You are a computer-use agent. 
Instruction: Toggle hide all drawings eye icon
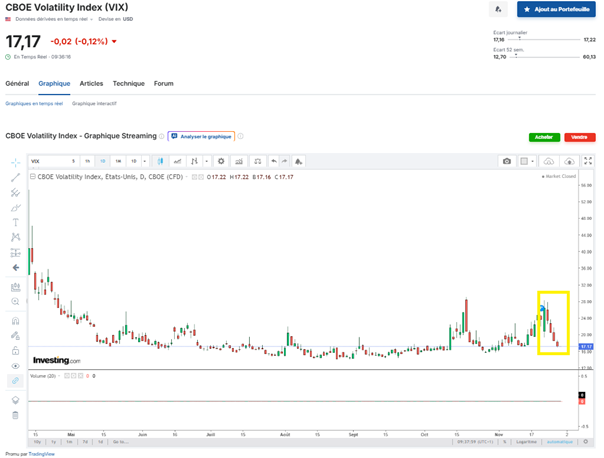pos(15,367)
